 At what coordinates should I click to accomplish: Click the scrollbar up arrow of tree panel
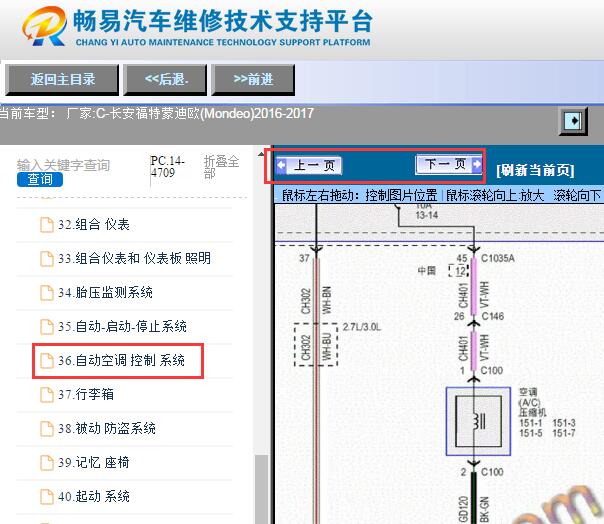pyautogui.click(x=262, y=154)
